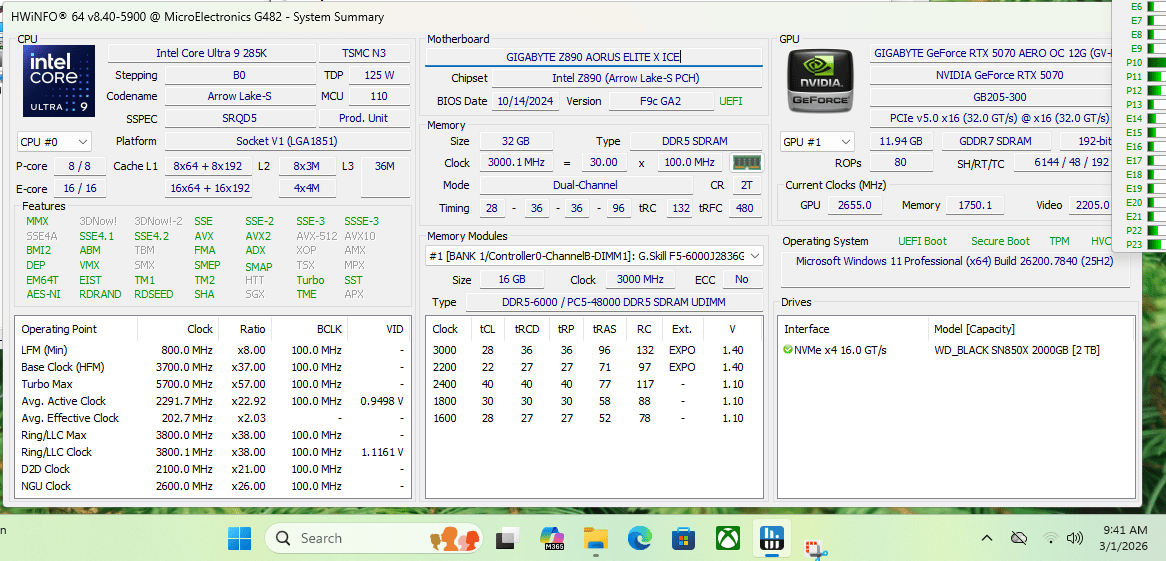Click the search highlights people illustration
This screenshot has height=561, width=1166.
454,538
